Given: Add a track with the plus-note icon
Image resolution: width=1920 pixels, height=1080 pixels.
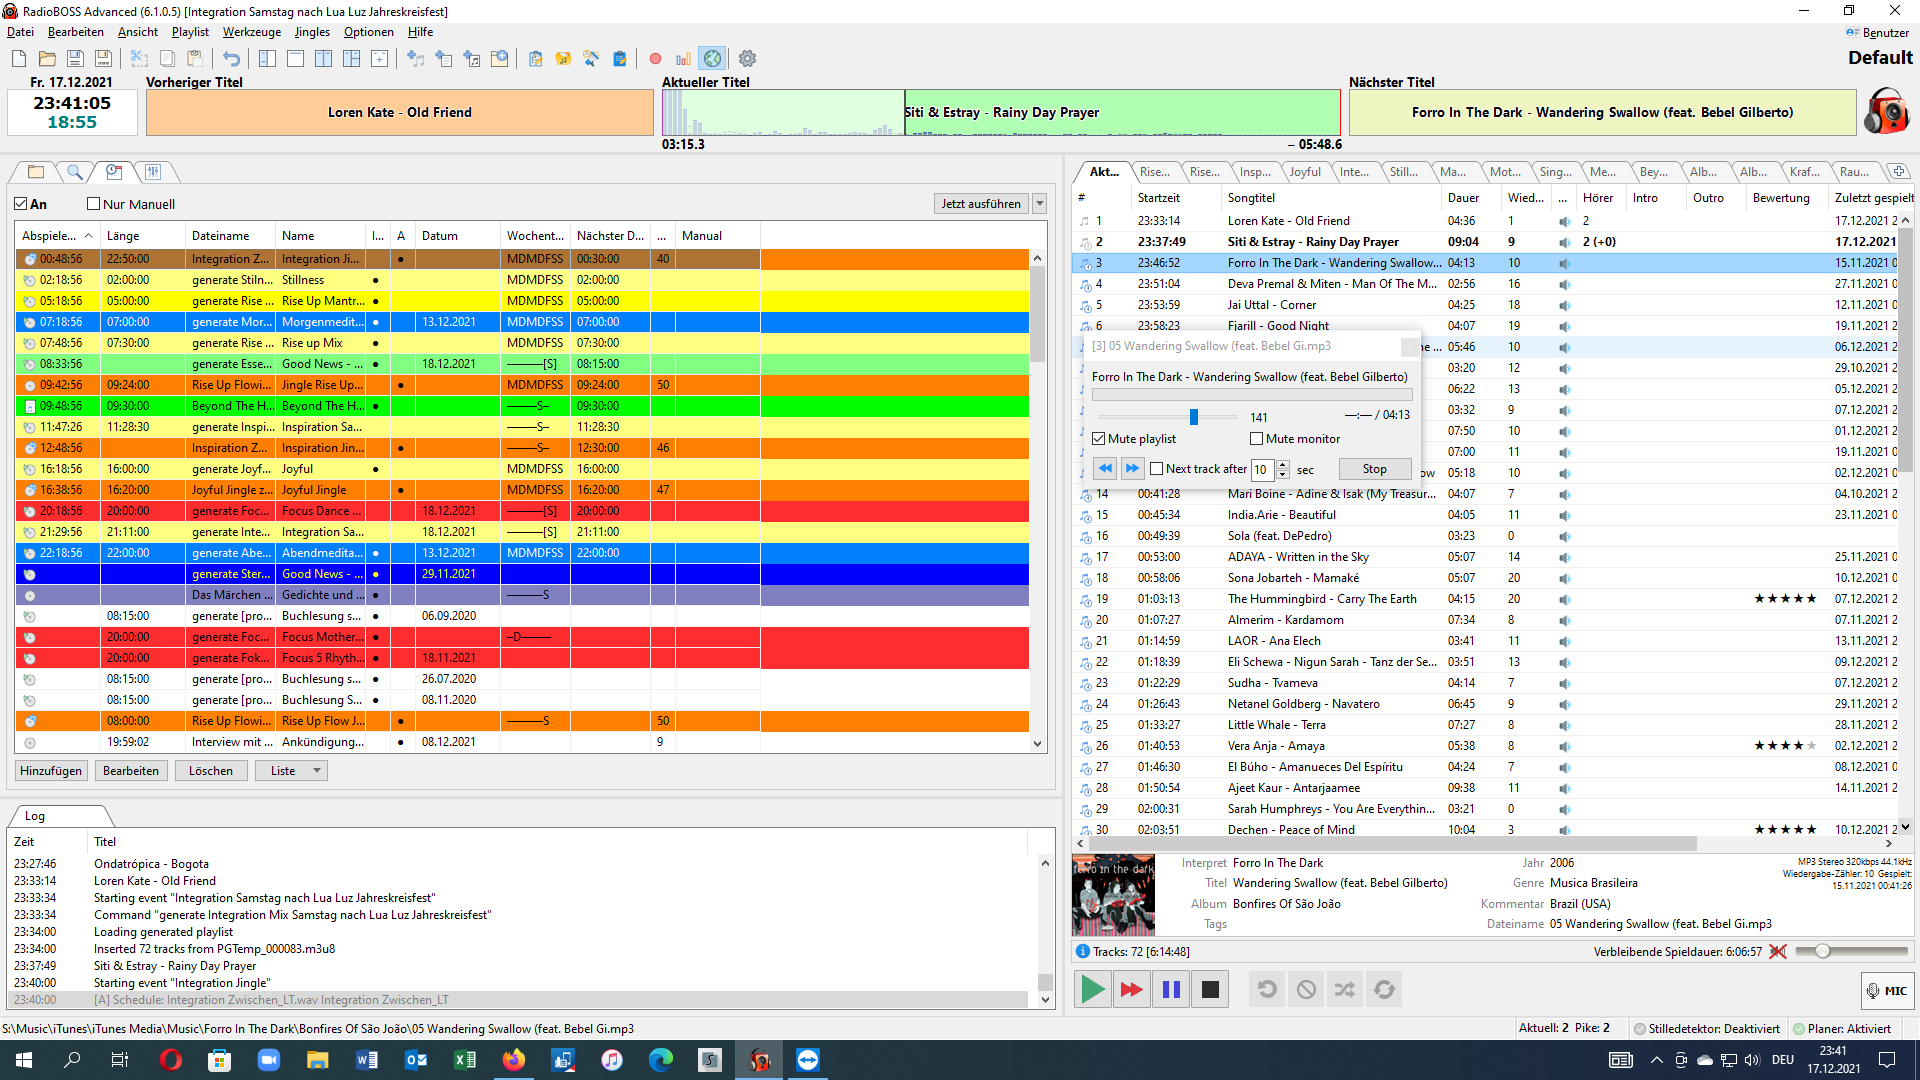Looking at the screenshot, I should 415,59.
